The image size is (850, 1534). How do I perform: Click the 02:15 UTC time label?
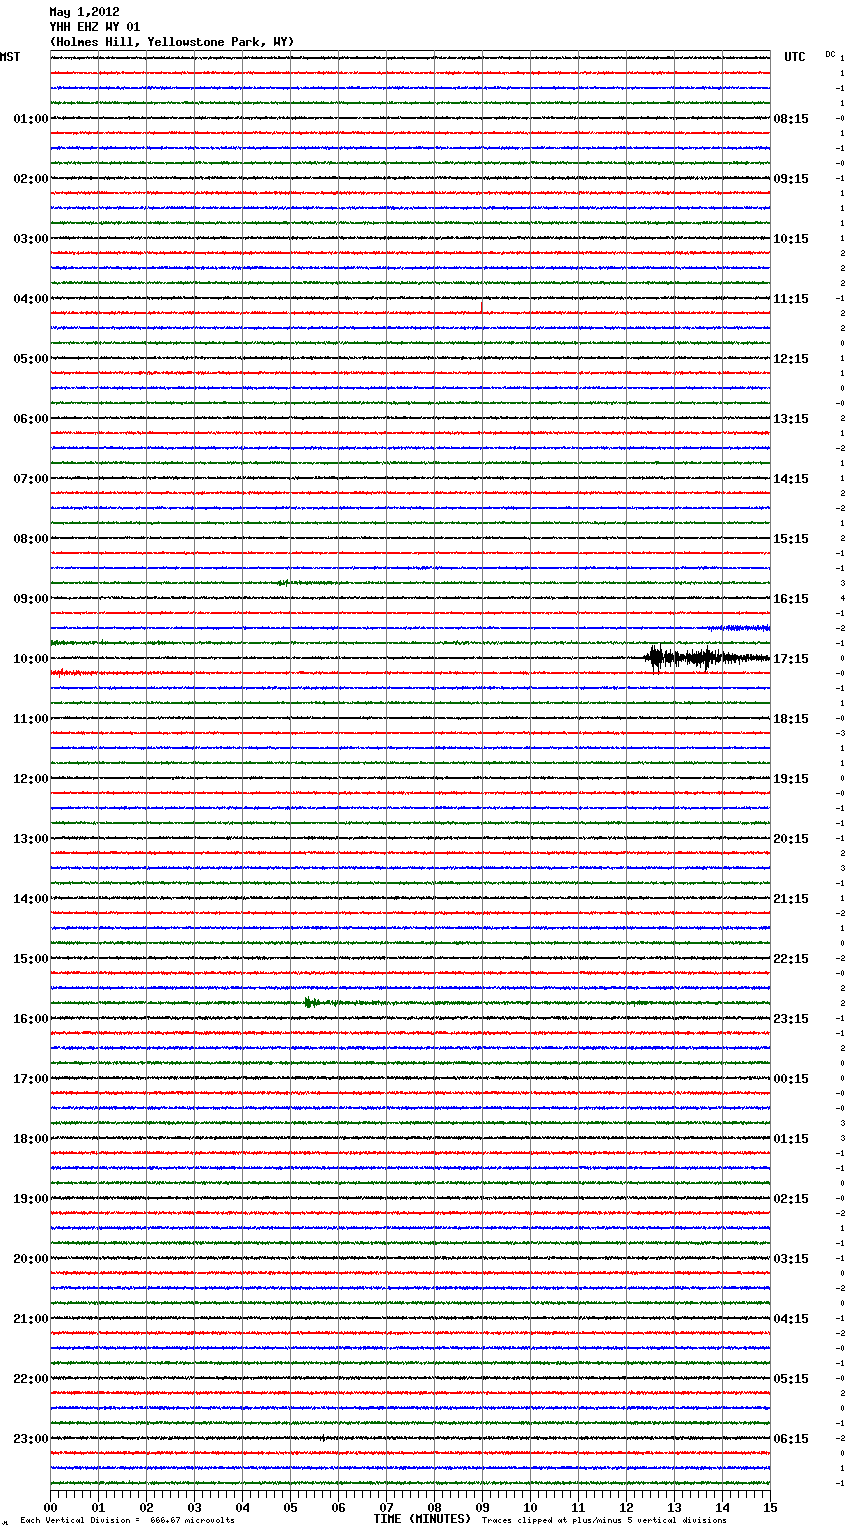click(791, 1199)
